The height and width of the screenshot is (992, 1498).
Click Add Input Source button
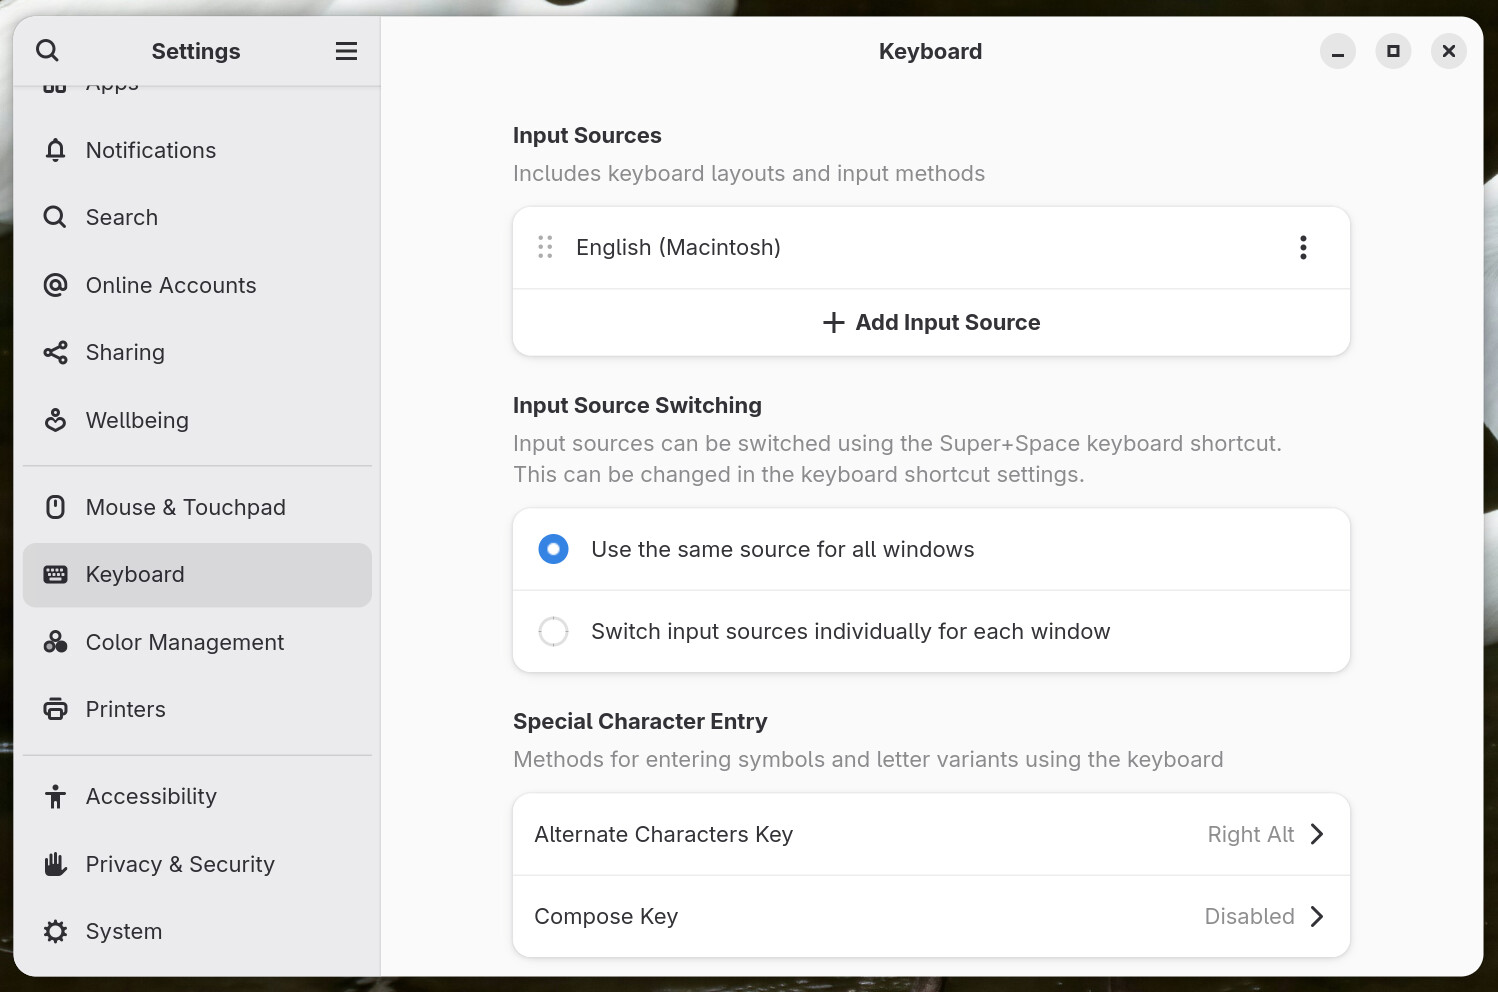click(x=931, y=322)
